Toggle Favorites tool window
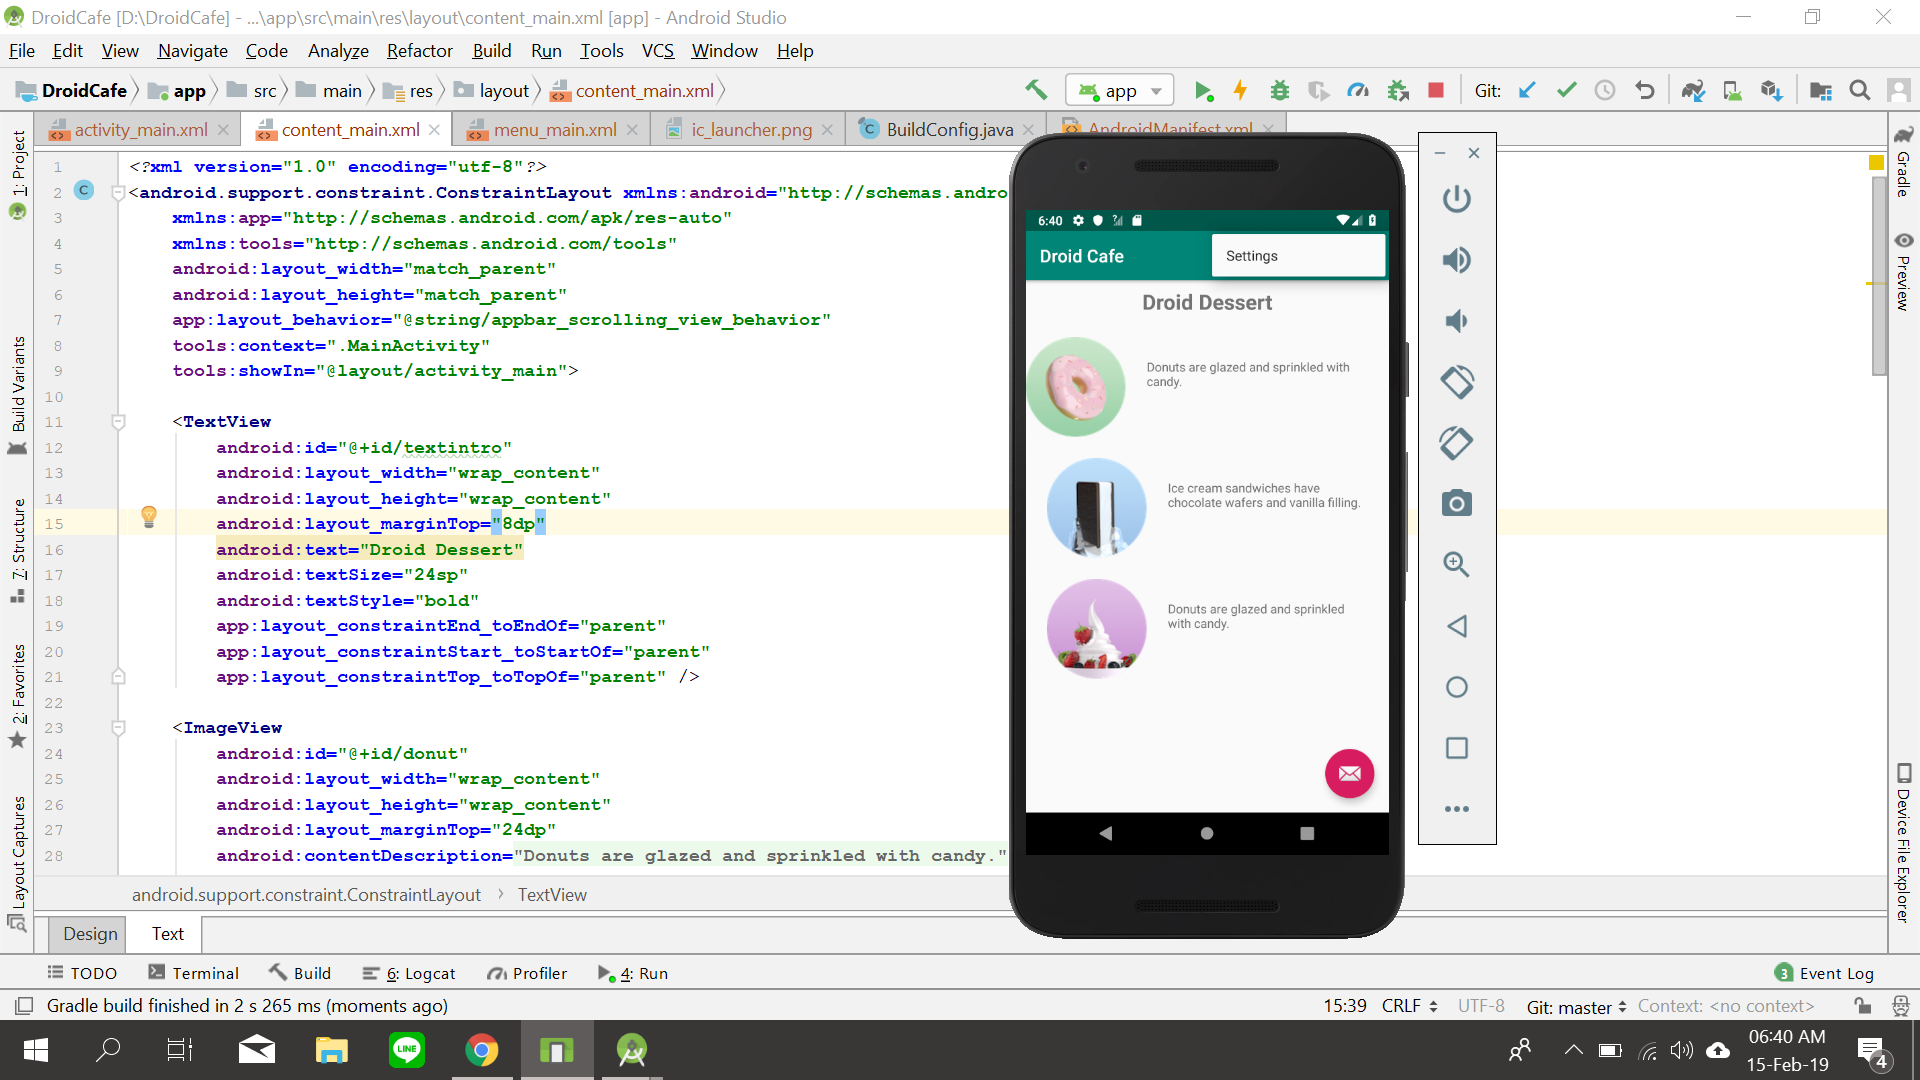The image size is (1920, 1080). (18, 695)
